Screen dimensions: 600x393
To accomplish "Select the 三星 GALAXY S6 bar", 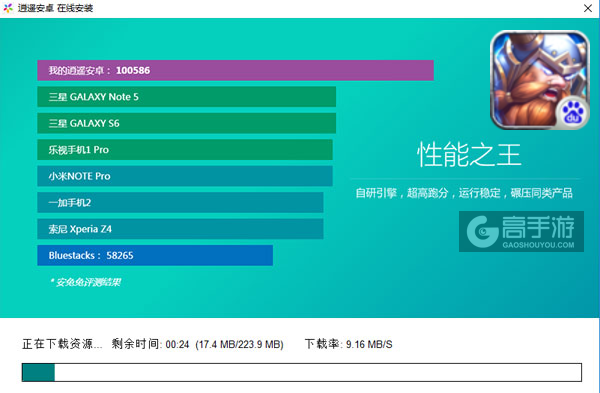I will point(186,123).
